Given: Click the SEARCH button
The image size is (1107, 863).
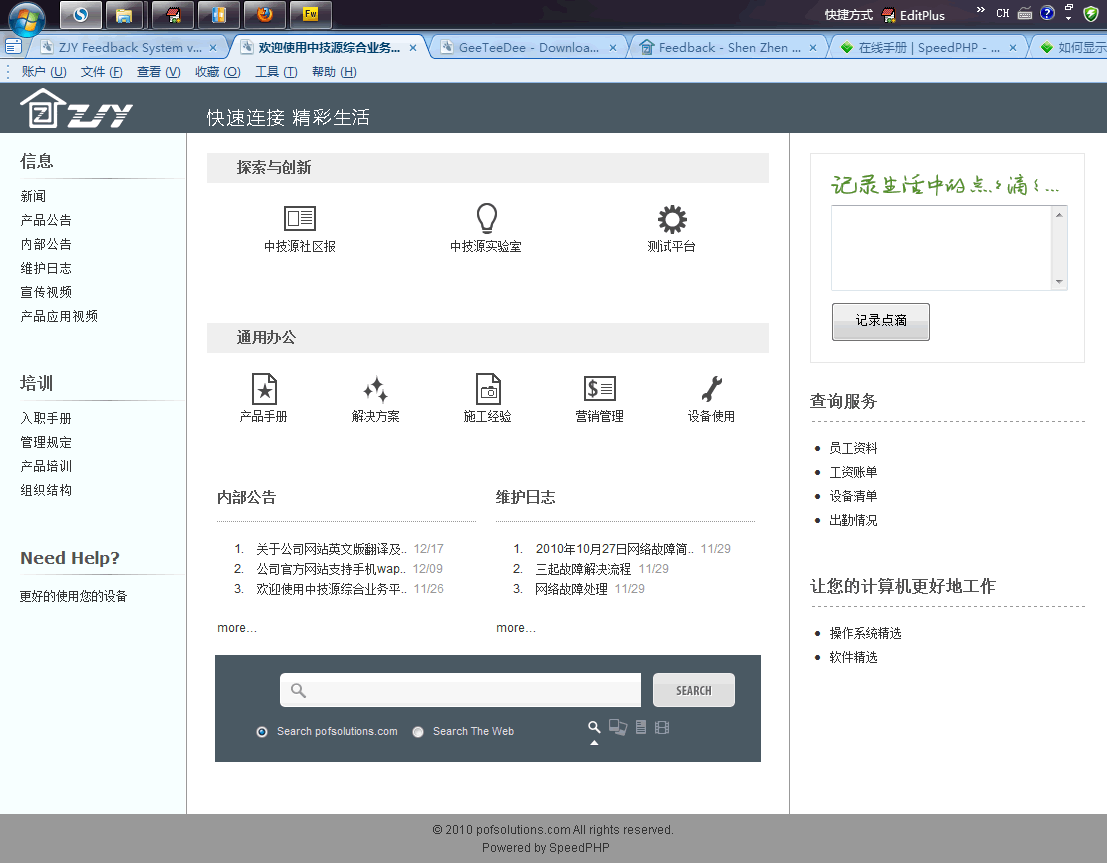Looking at the screenshot, I should pyautogui.click(x=693, y=690).
